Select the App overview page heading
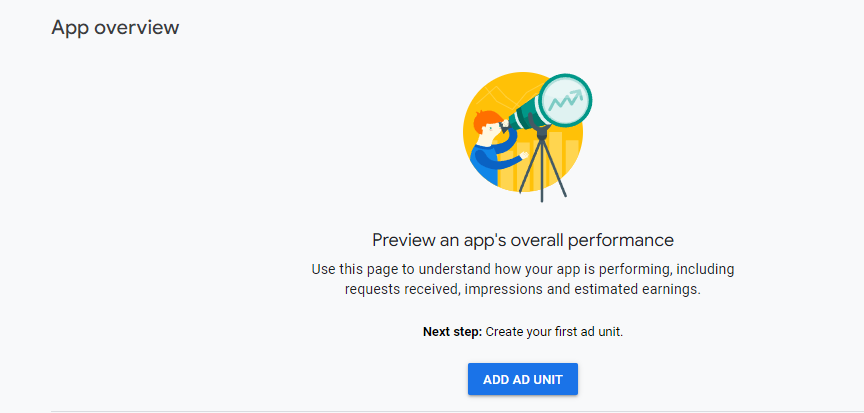This screenshot has height=413, width=864. (x=115, y=28)
